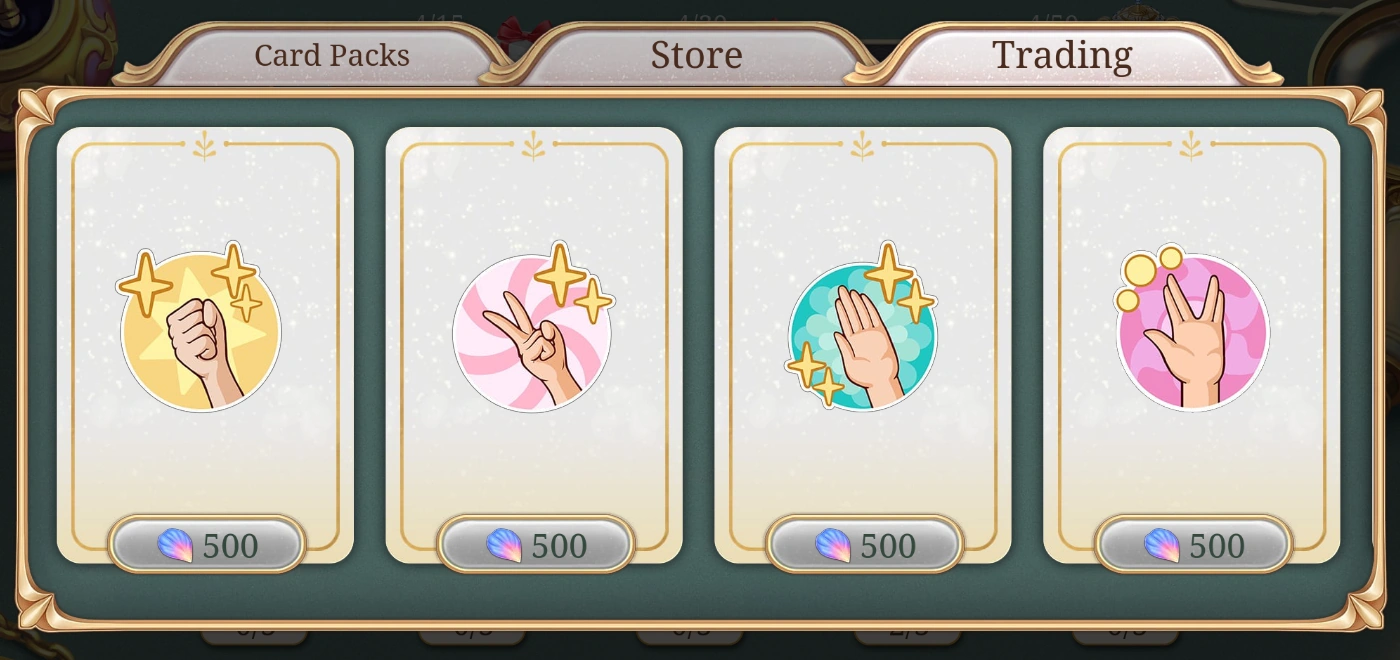Open the Card Packs tab
Viewport: 1400px width, 660px height.
click(x=331, y=55)
